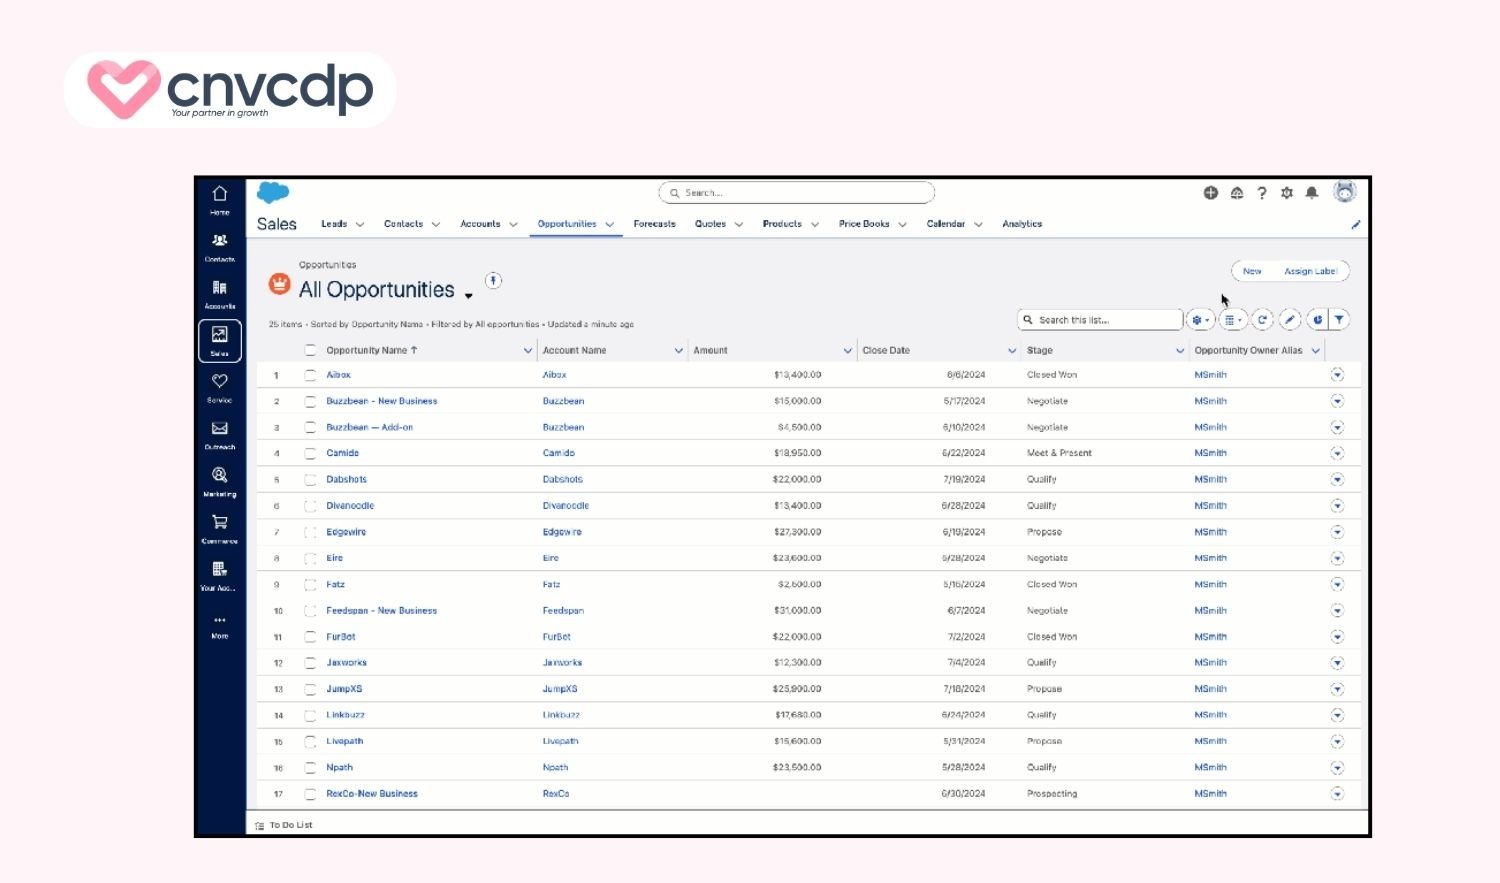The image size is (1500, 883).
Task: Open the Help question mark icon
Action: click(x=1262, y=193)
